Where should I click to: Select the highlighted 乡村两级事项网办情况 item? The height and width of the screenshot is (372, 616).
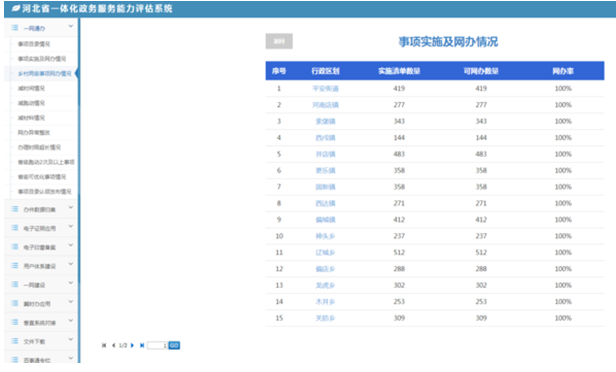click(44, 73)
